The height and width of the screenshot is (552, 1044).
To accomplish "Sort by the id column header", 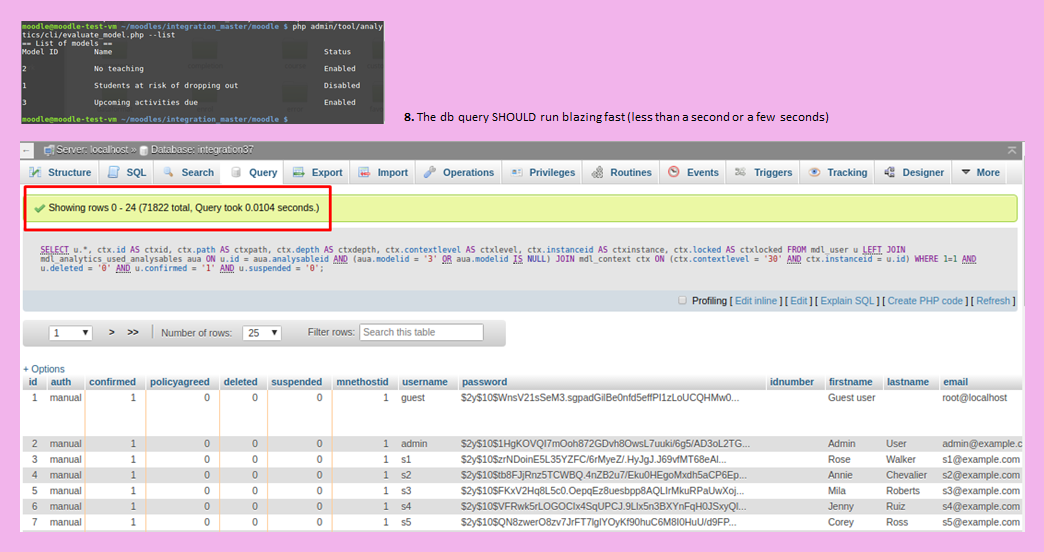I will 33,382.
